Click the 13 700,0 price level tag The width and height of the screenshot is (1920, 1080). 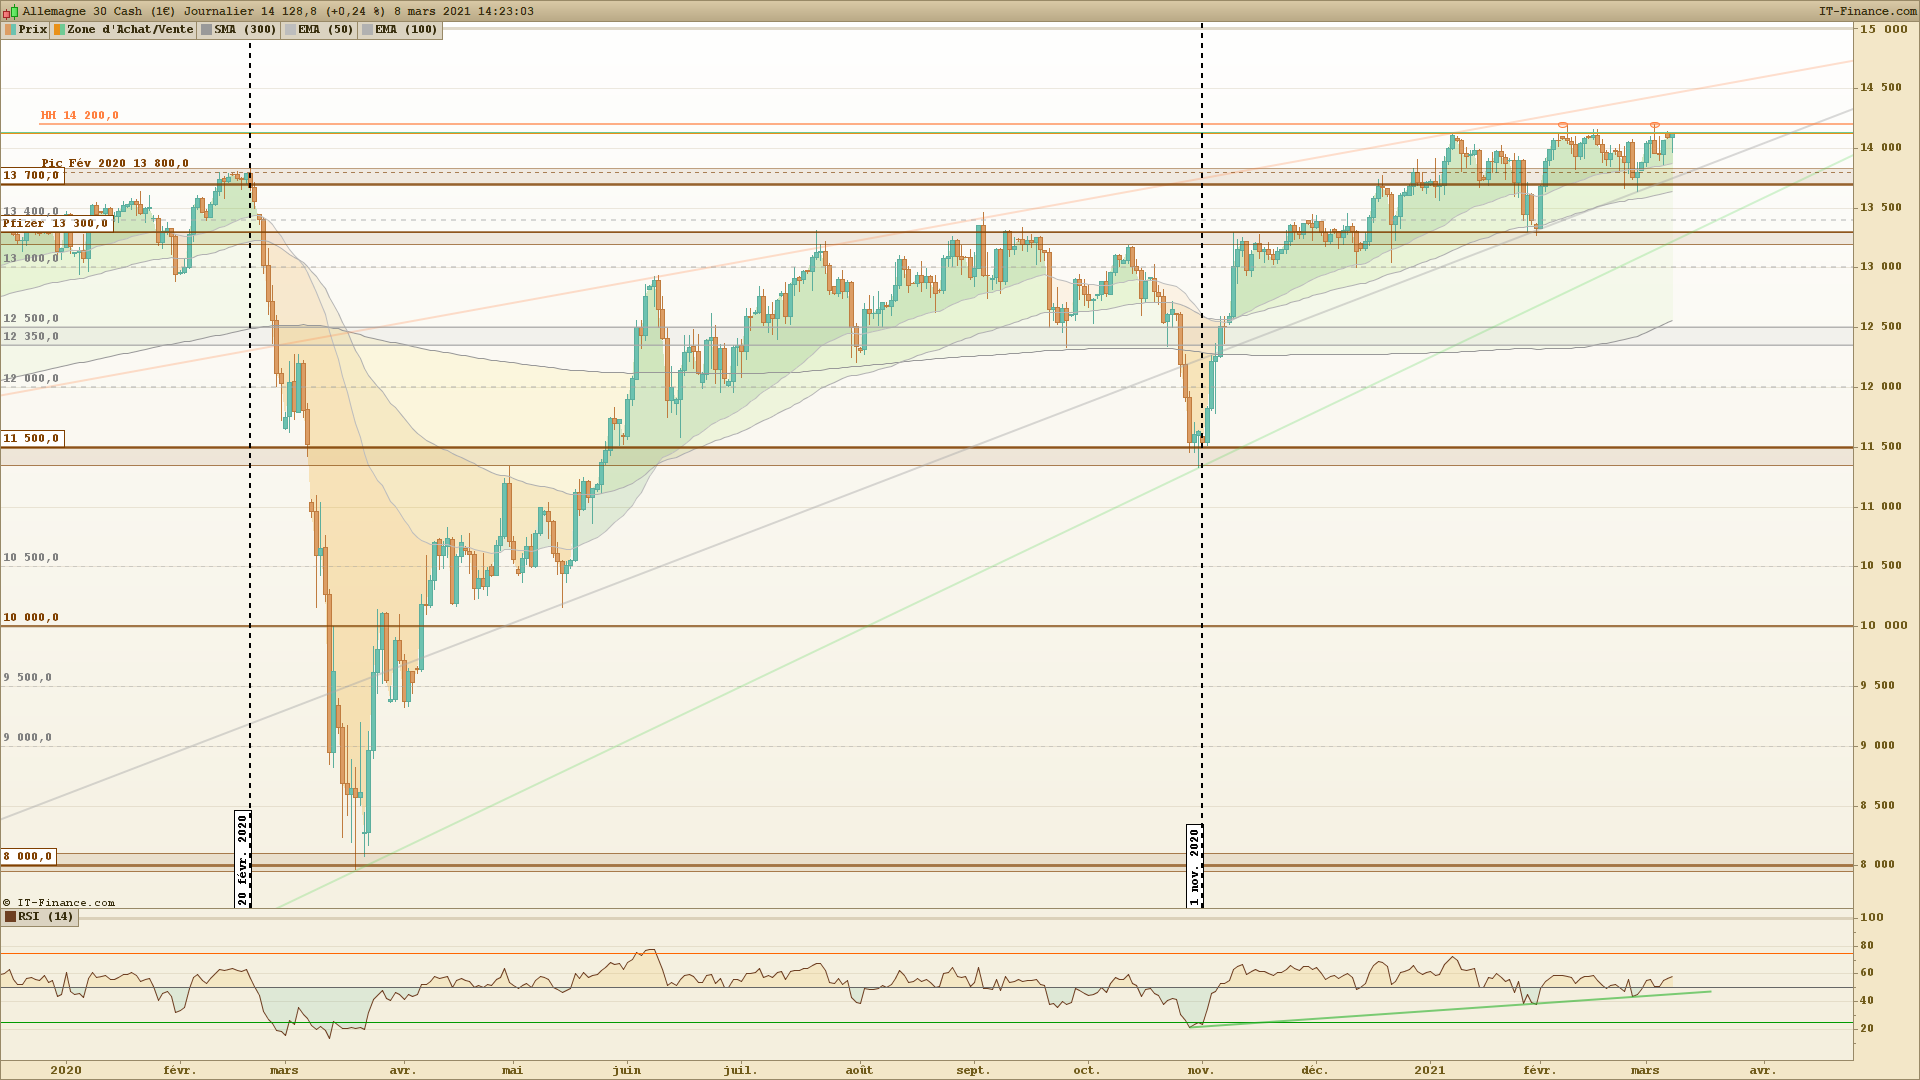pyautogui.click(x=31, y=176)
